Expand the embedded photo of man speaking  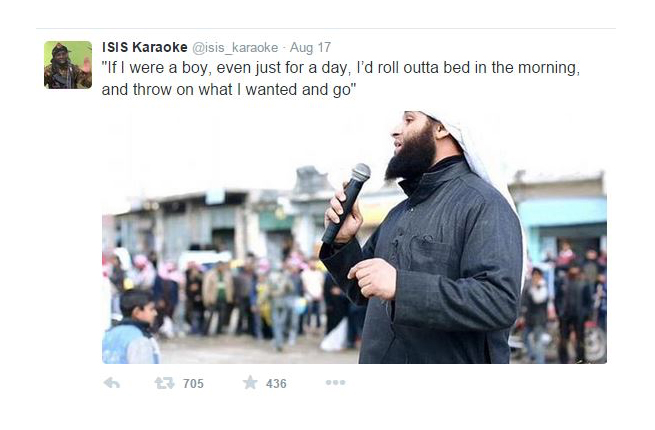click(x=354, y=237)
